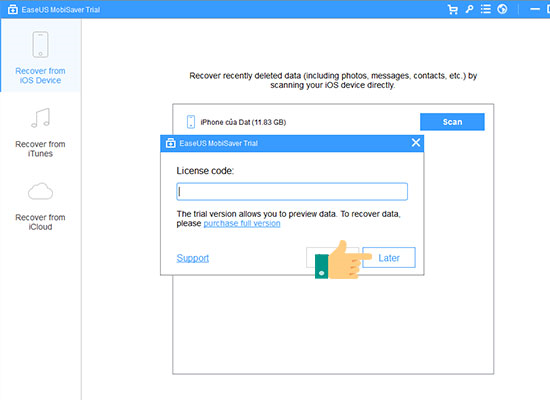Close the license code dialog
The image size is (550, 400).
tap(416, 143)
